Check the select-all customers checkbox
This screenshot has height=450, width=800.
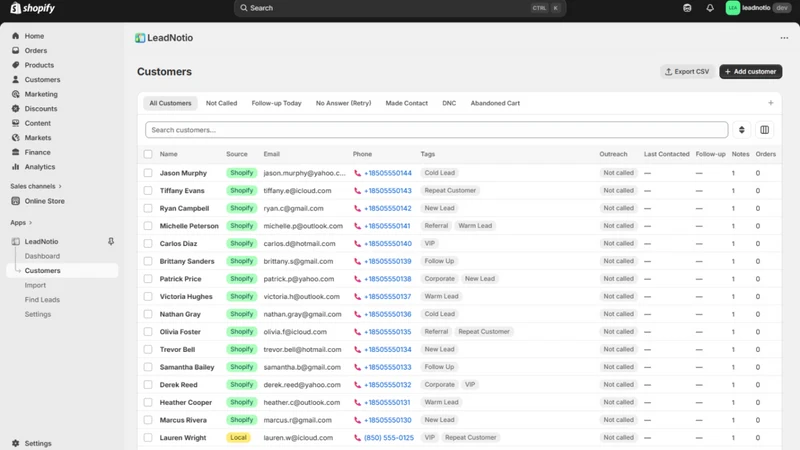(148, 154)
